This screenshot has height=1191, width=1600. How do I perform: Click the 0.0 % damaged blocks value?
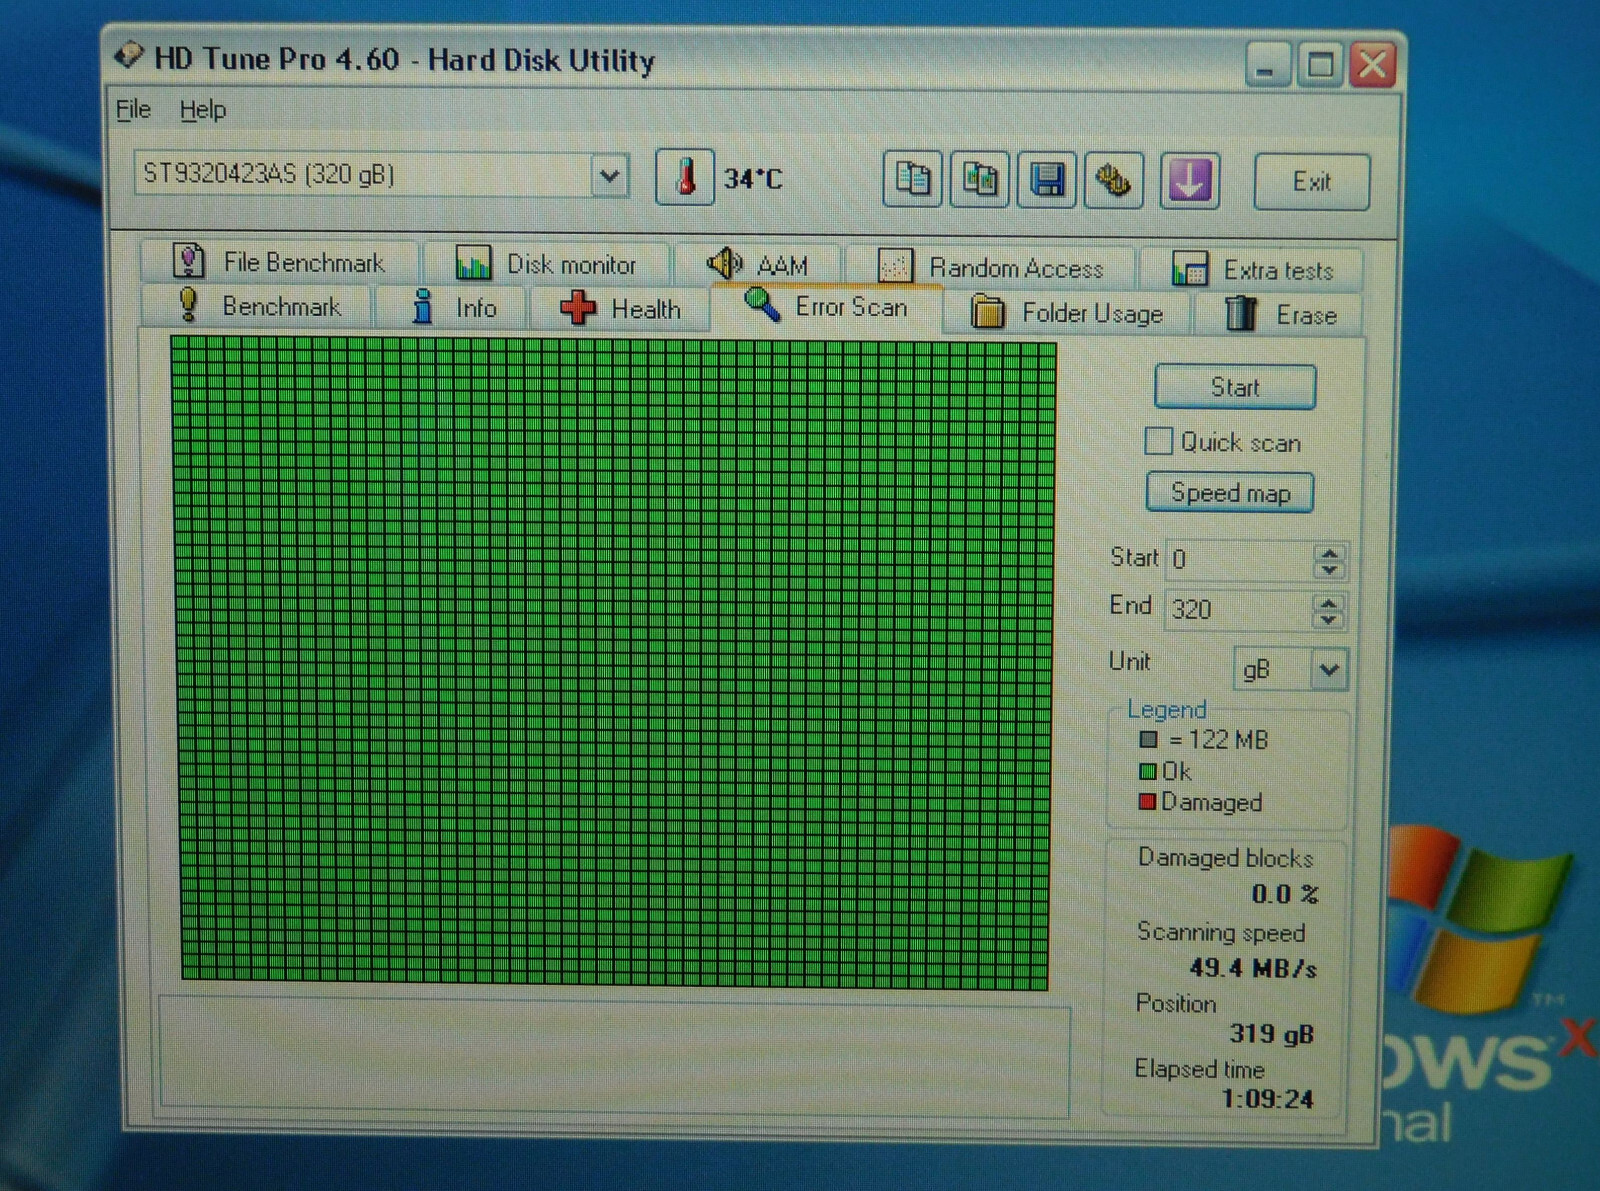click(1285, 894)
